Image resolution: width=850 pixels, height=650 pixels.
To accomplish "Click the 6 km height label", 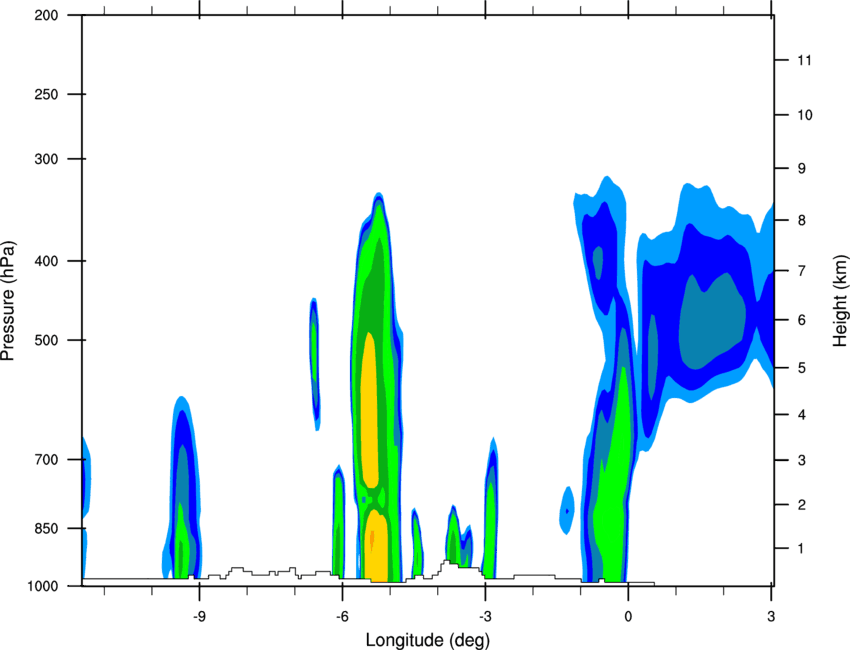I will click(801, 320).
